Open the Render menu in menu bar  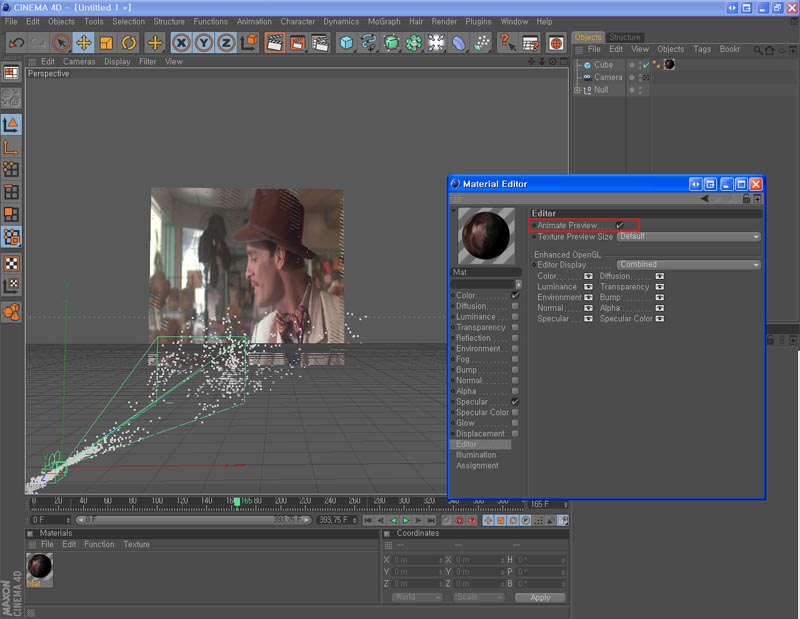click(x=444, y=21)
